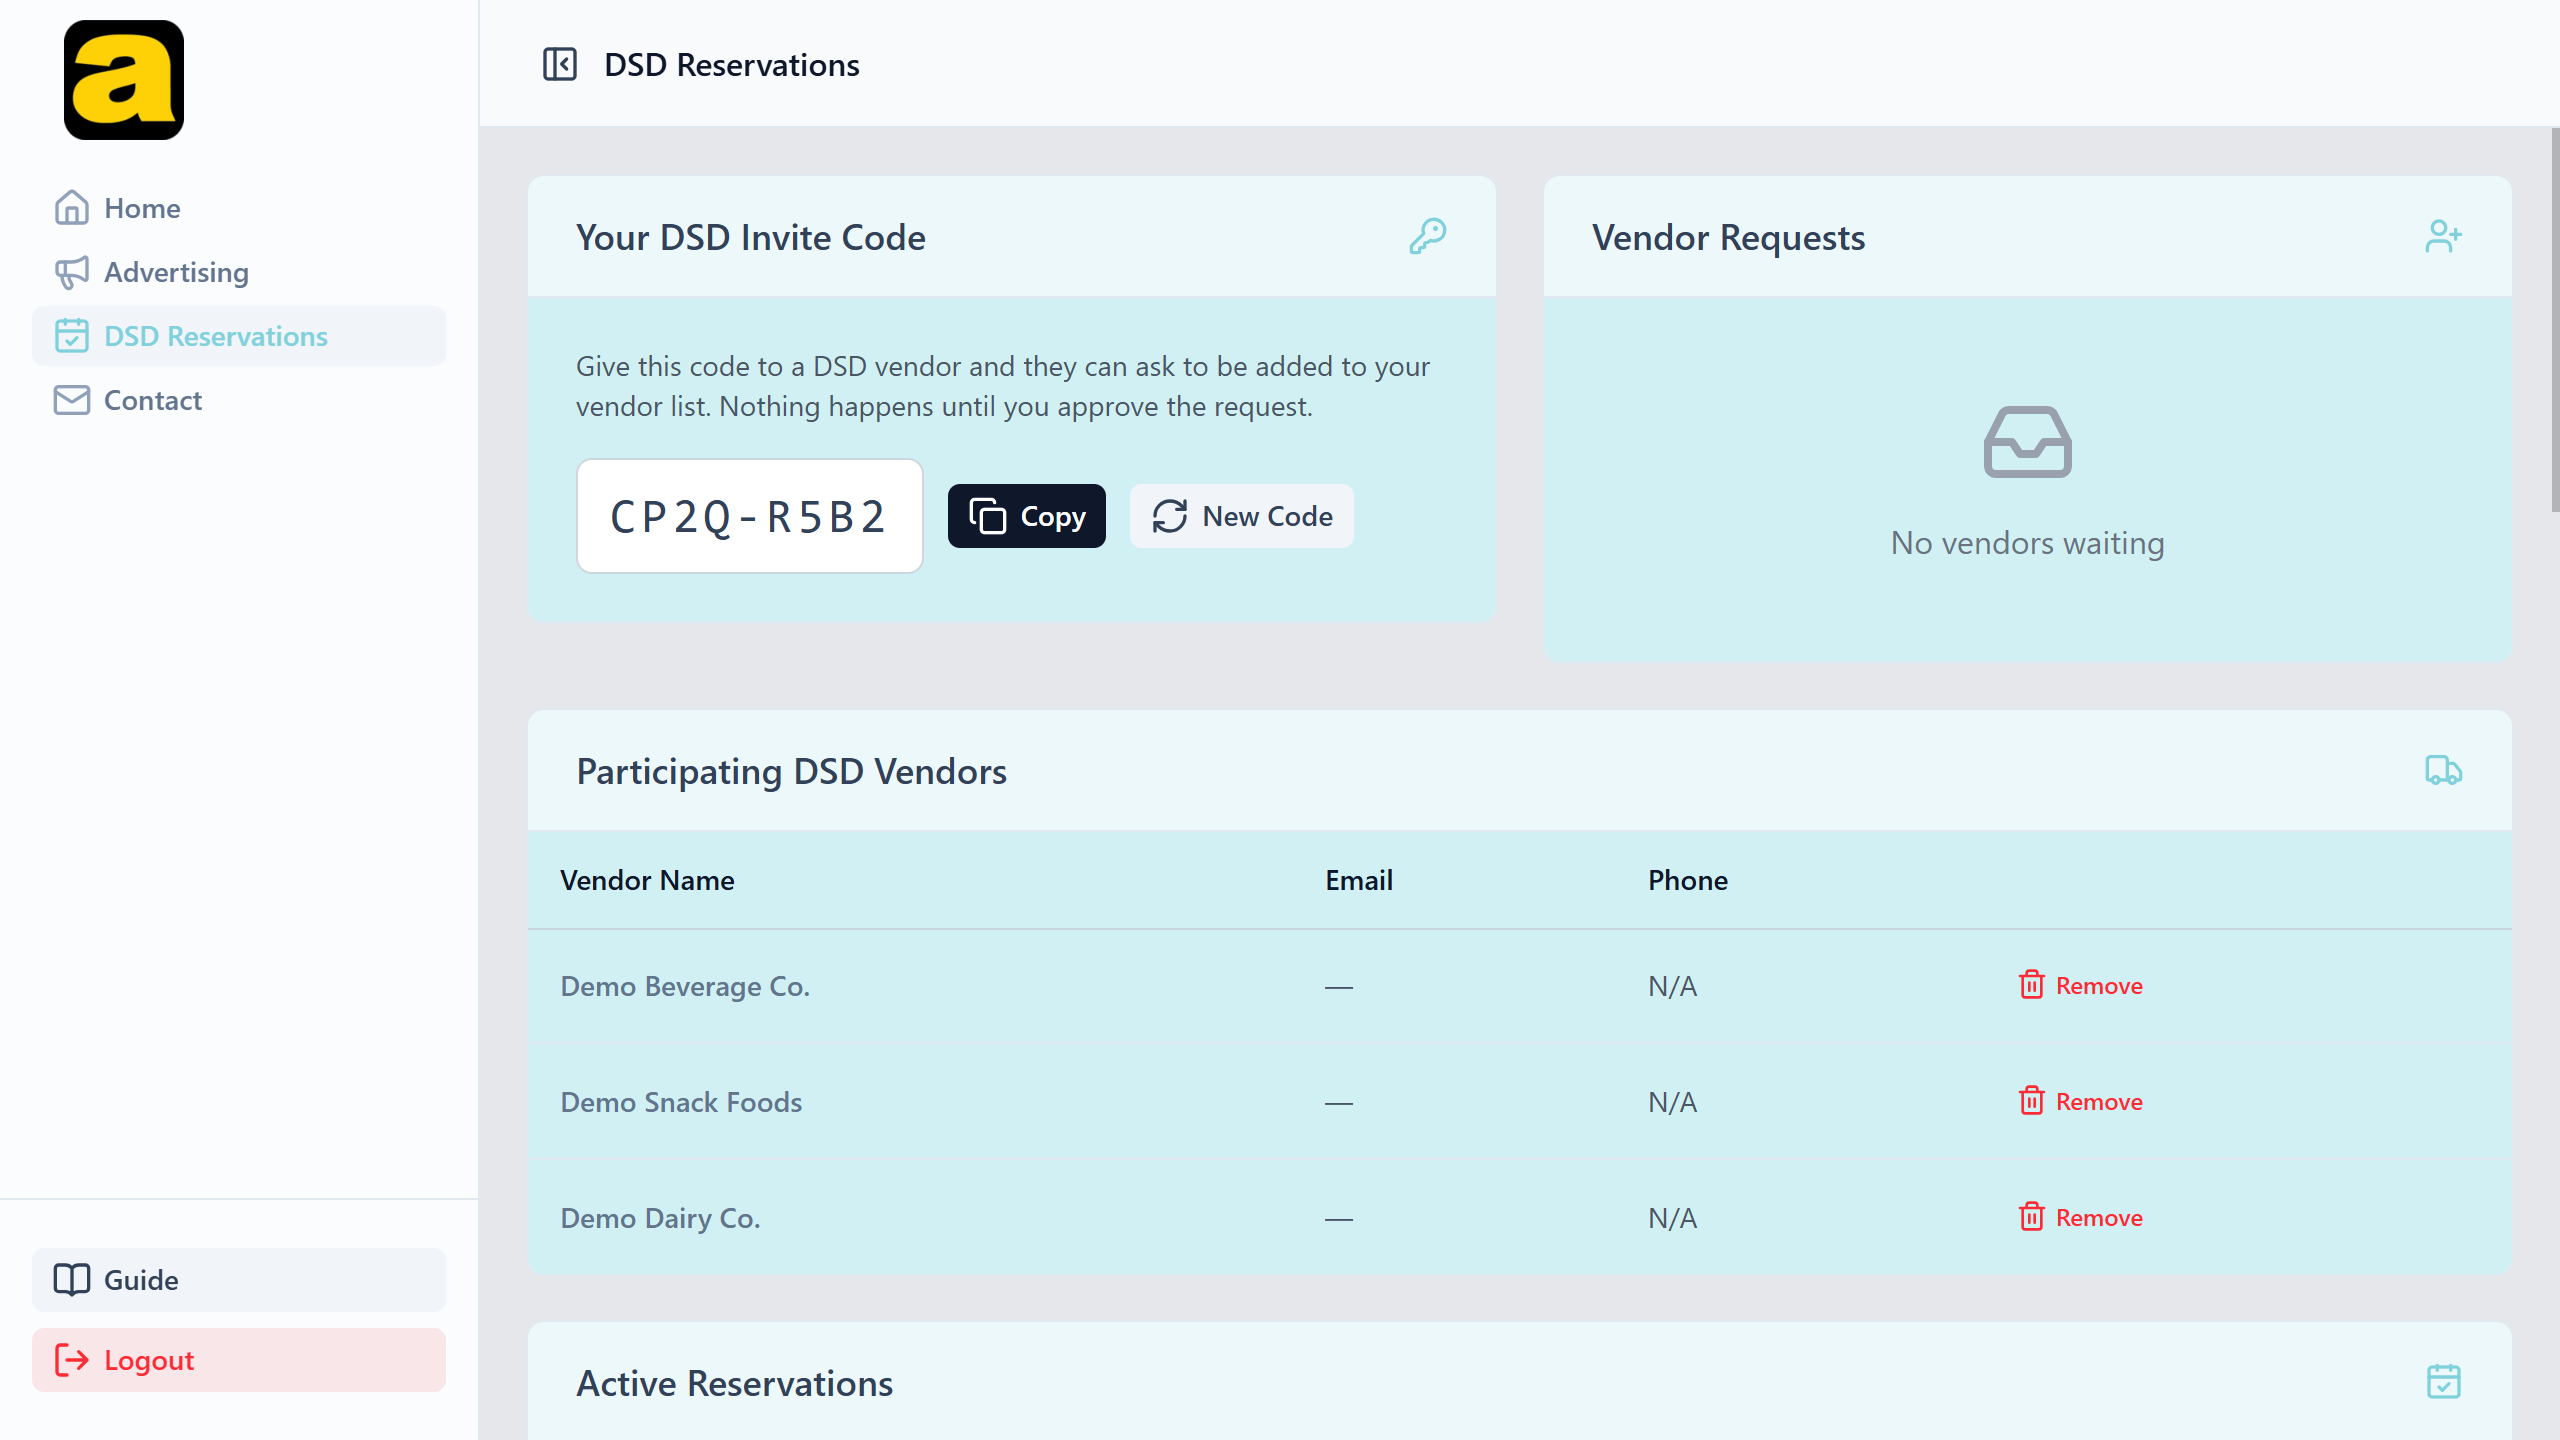Click the empty inbox tray icon
2560x1440 pixels.
(2028, 442)
